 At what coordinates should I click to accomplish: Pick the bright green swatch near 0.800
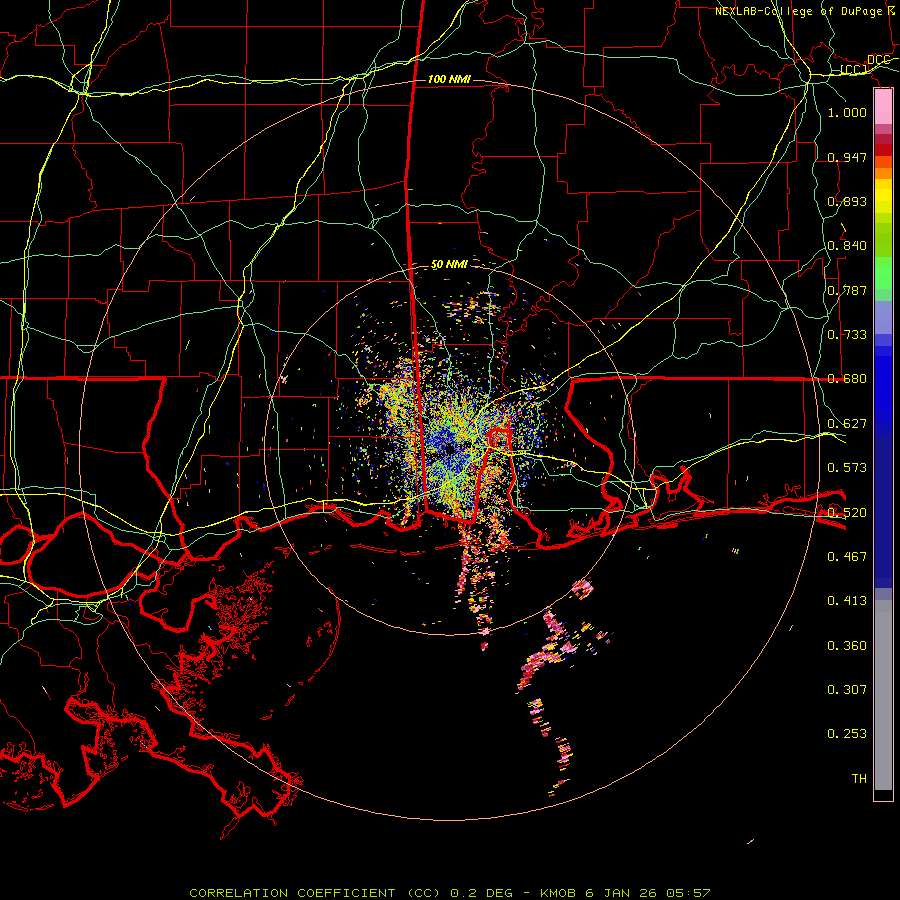click(x=883, y=273)
